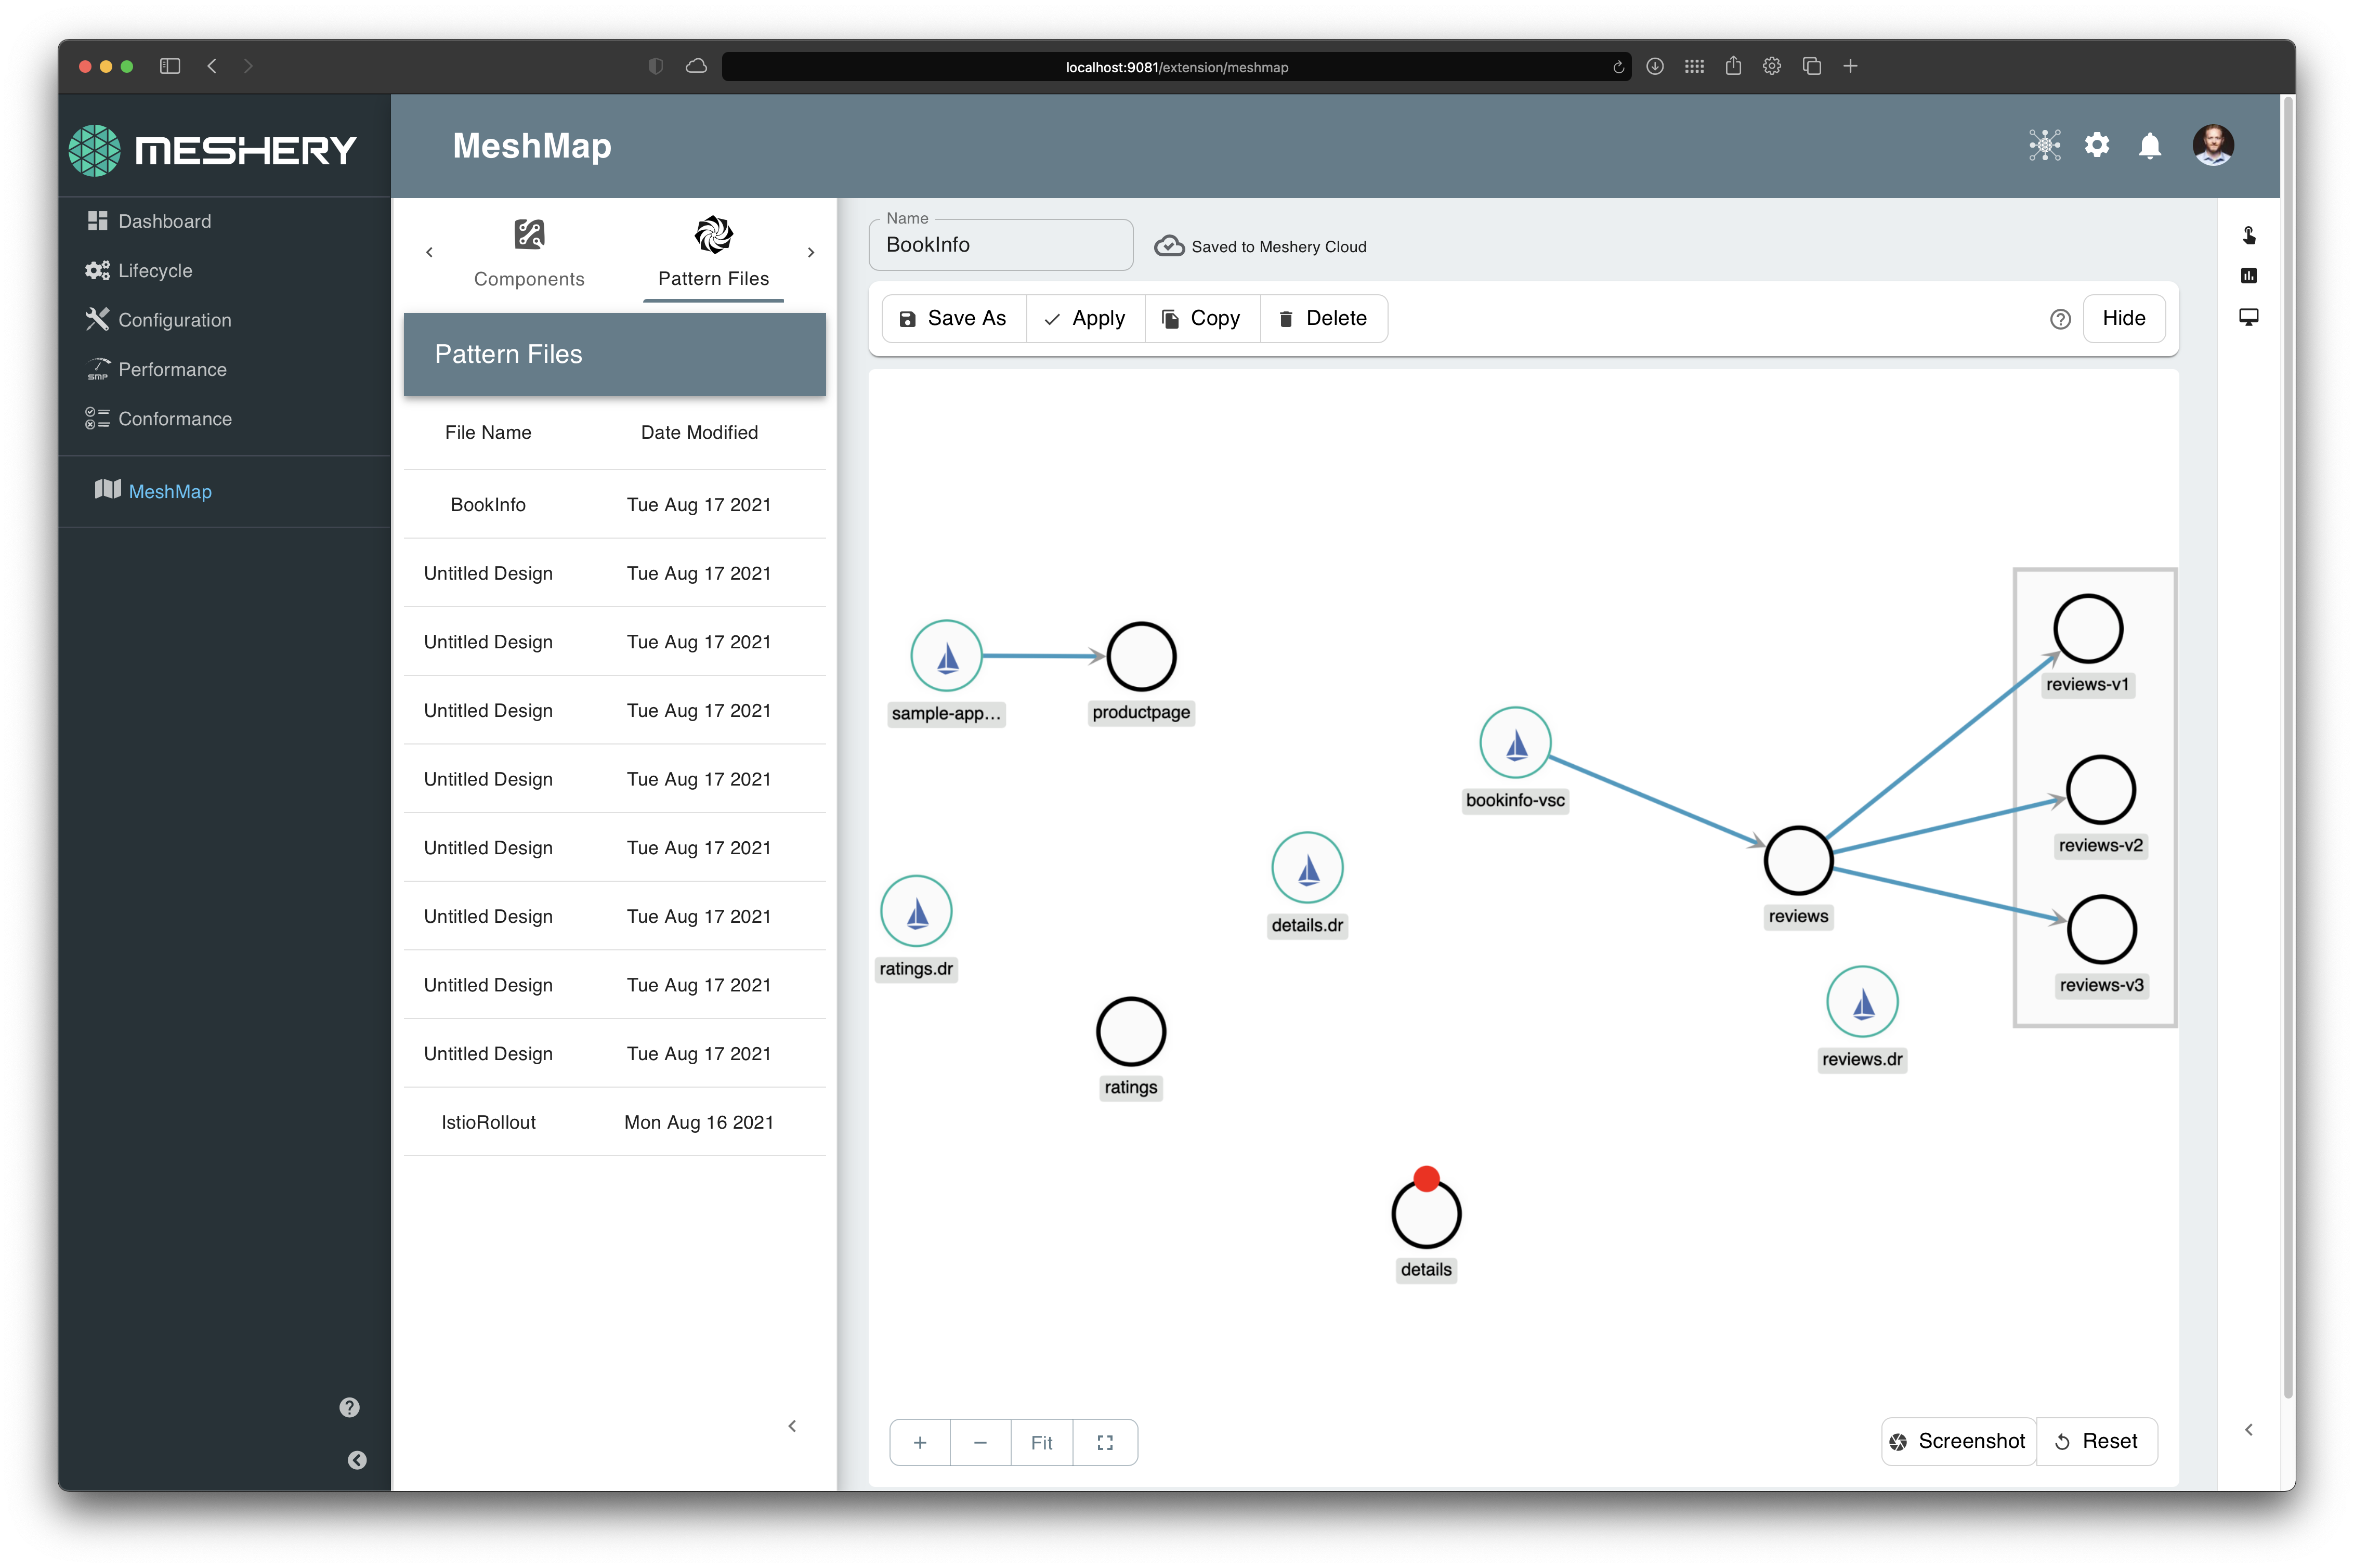Show previous tabs with left chevron
This screenshot has height=1568, width=2354.
point(429,252)
